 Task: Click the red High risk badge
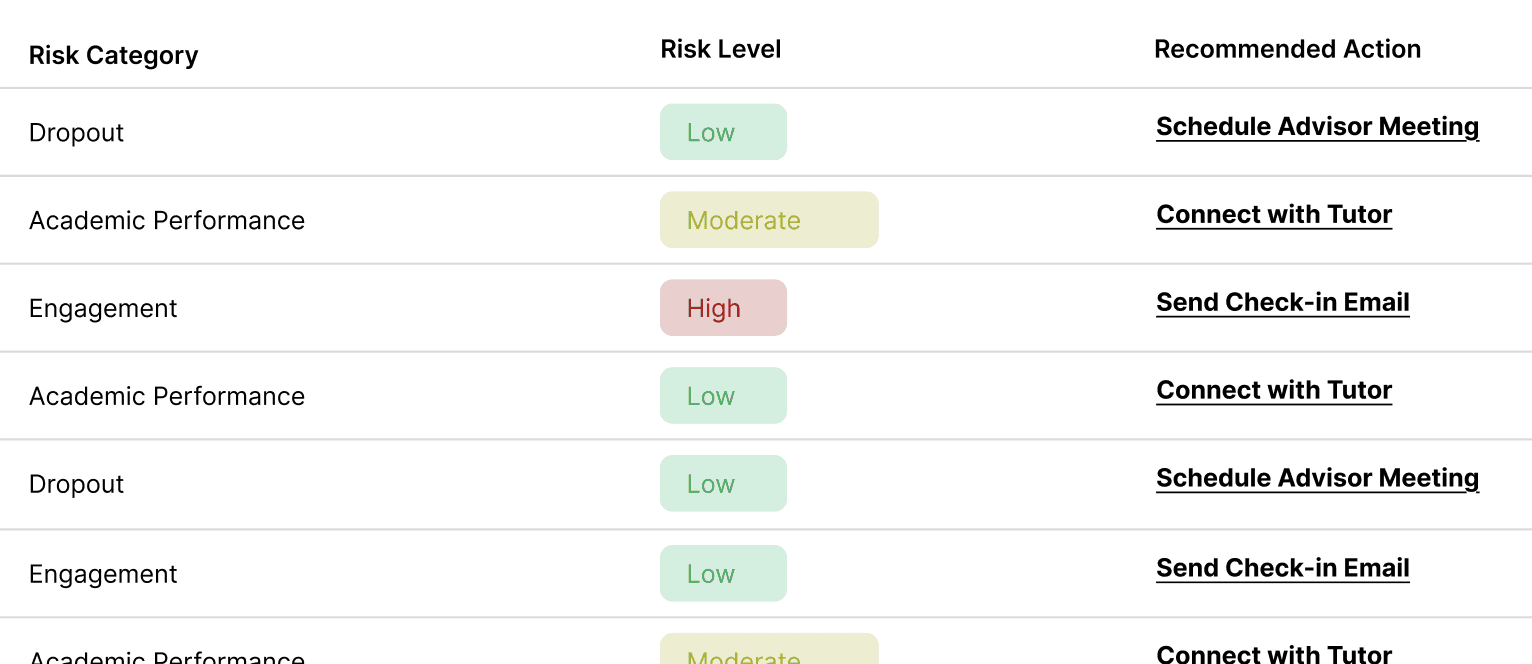pos(723,308)
